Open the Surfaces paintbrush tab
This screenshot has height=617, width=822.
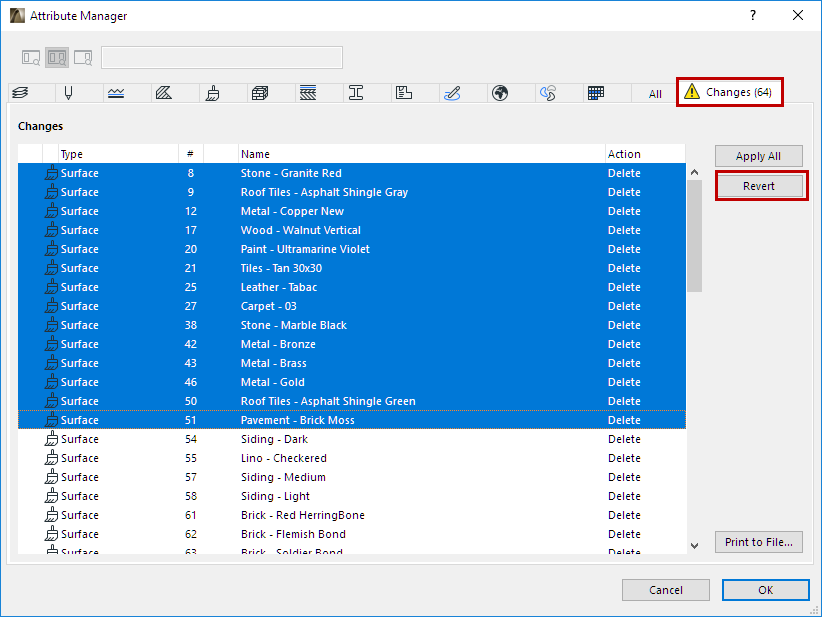pos(212,93)
